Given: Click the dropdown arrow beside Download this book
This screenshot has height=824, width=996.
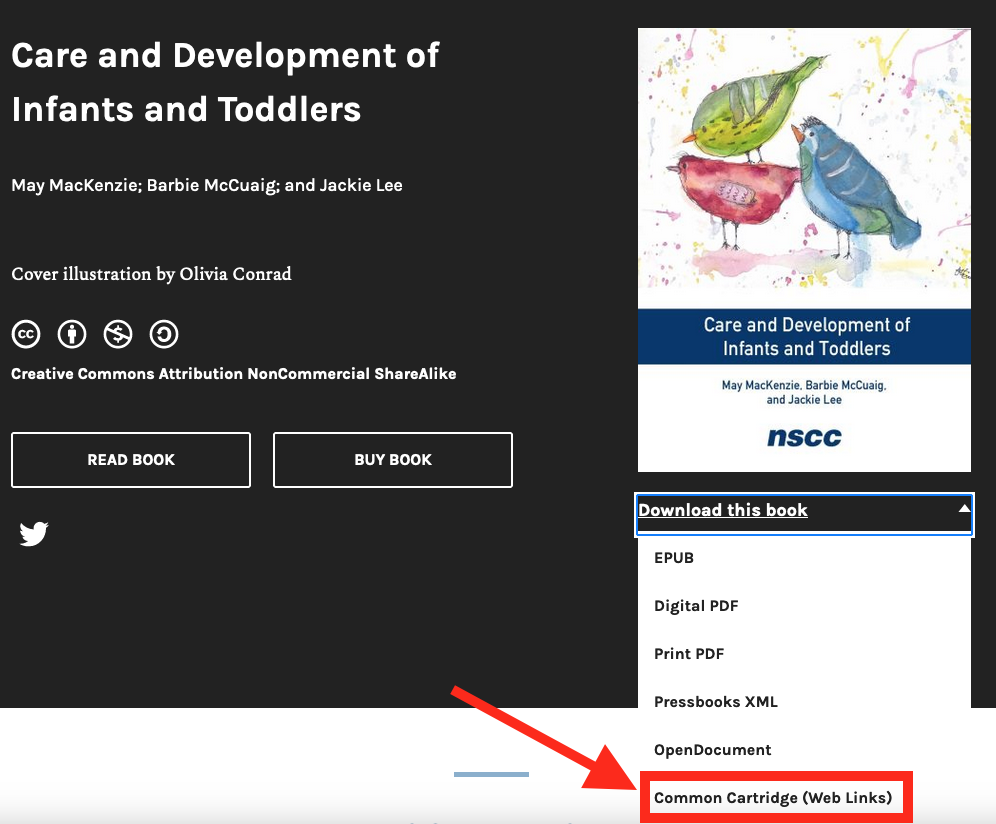Looking at the screenshot, I should 964,508.
